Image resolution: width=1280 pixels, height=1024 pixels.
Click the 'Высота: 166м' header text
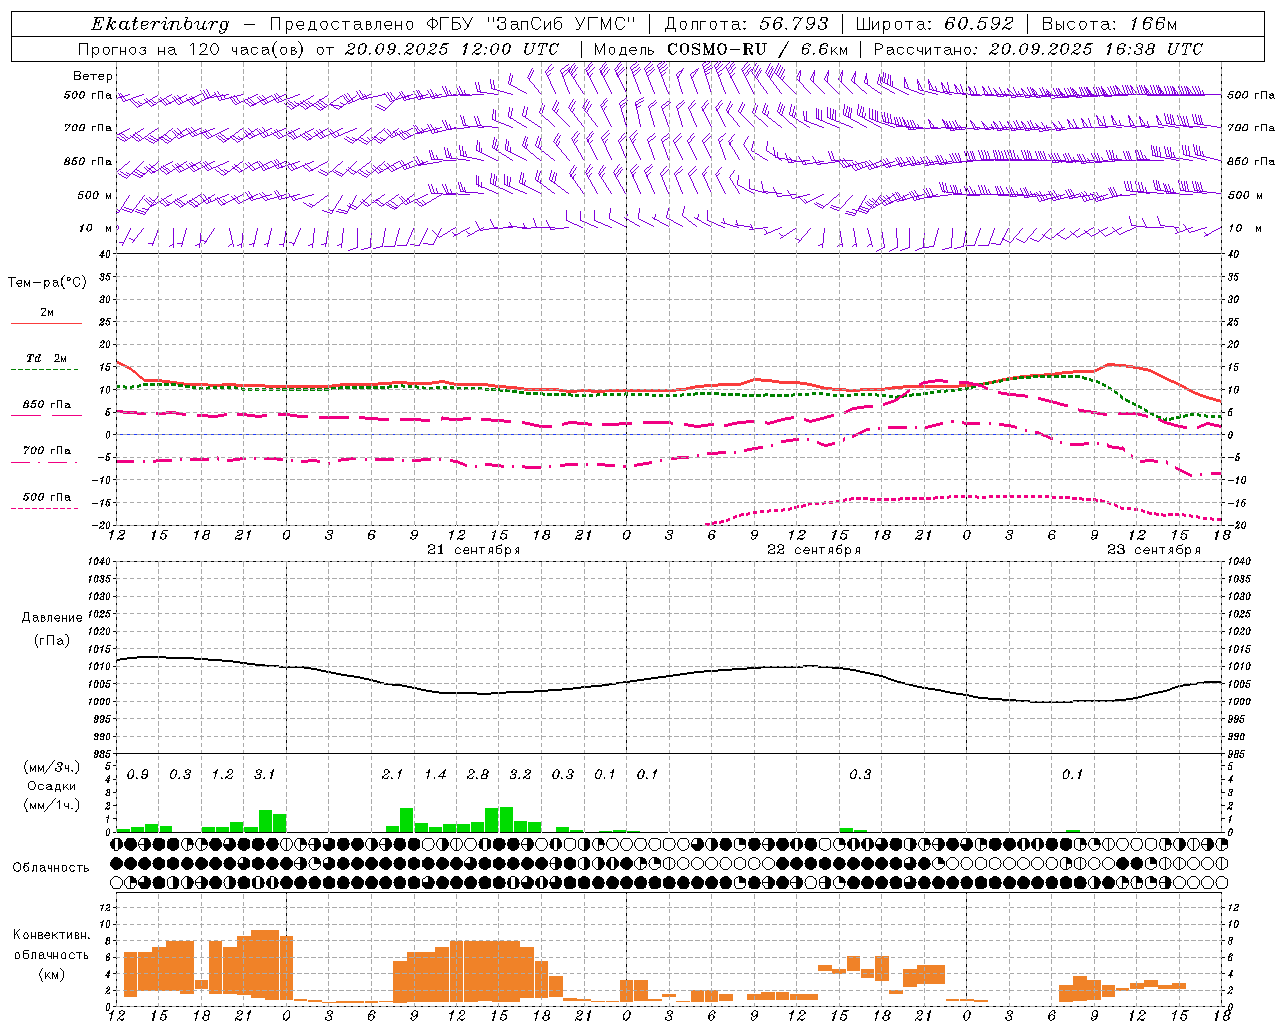click(1109, 24)
